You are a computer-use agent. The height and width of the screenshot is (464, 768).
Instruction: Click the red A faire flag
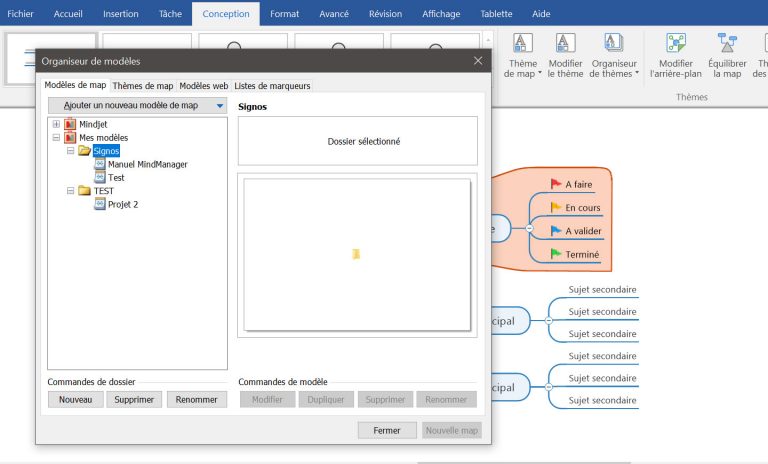pos(557,184)
